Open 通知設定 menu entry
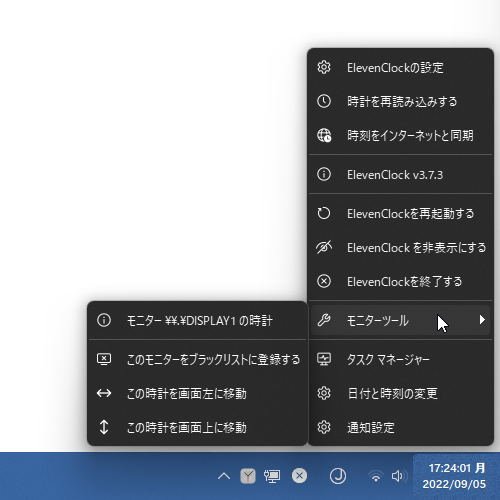 point(400,427)
